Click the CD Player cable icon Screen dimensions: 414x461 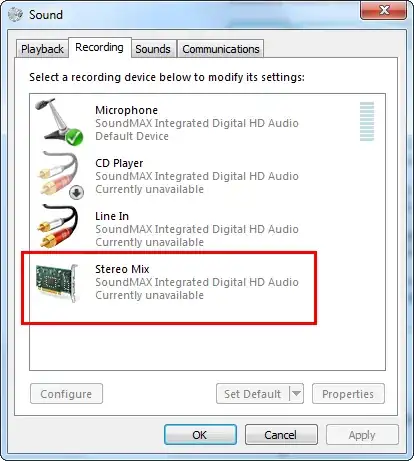[59, 175]
